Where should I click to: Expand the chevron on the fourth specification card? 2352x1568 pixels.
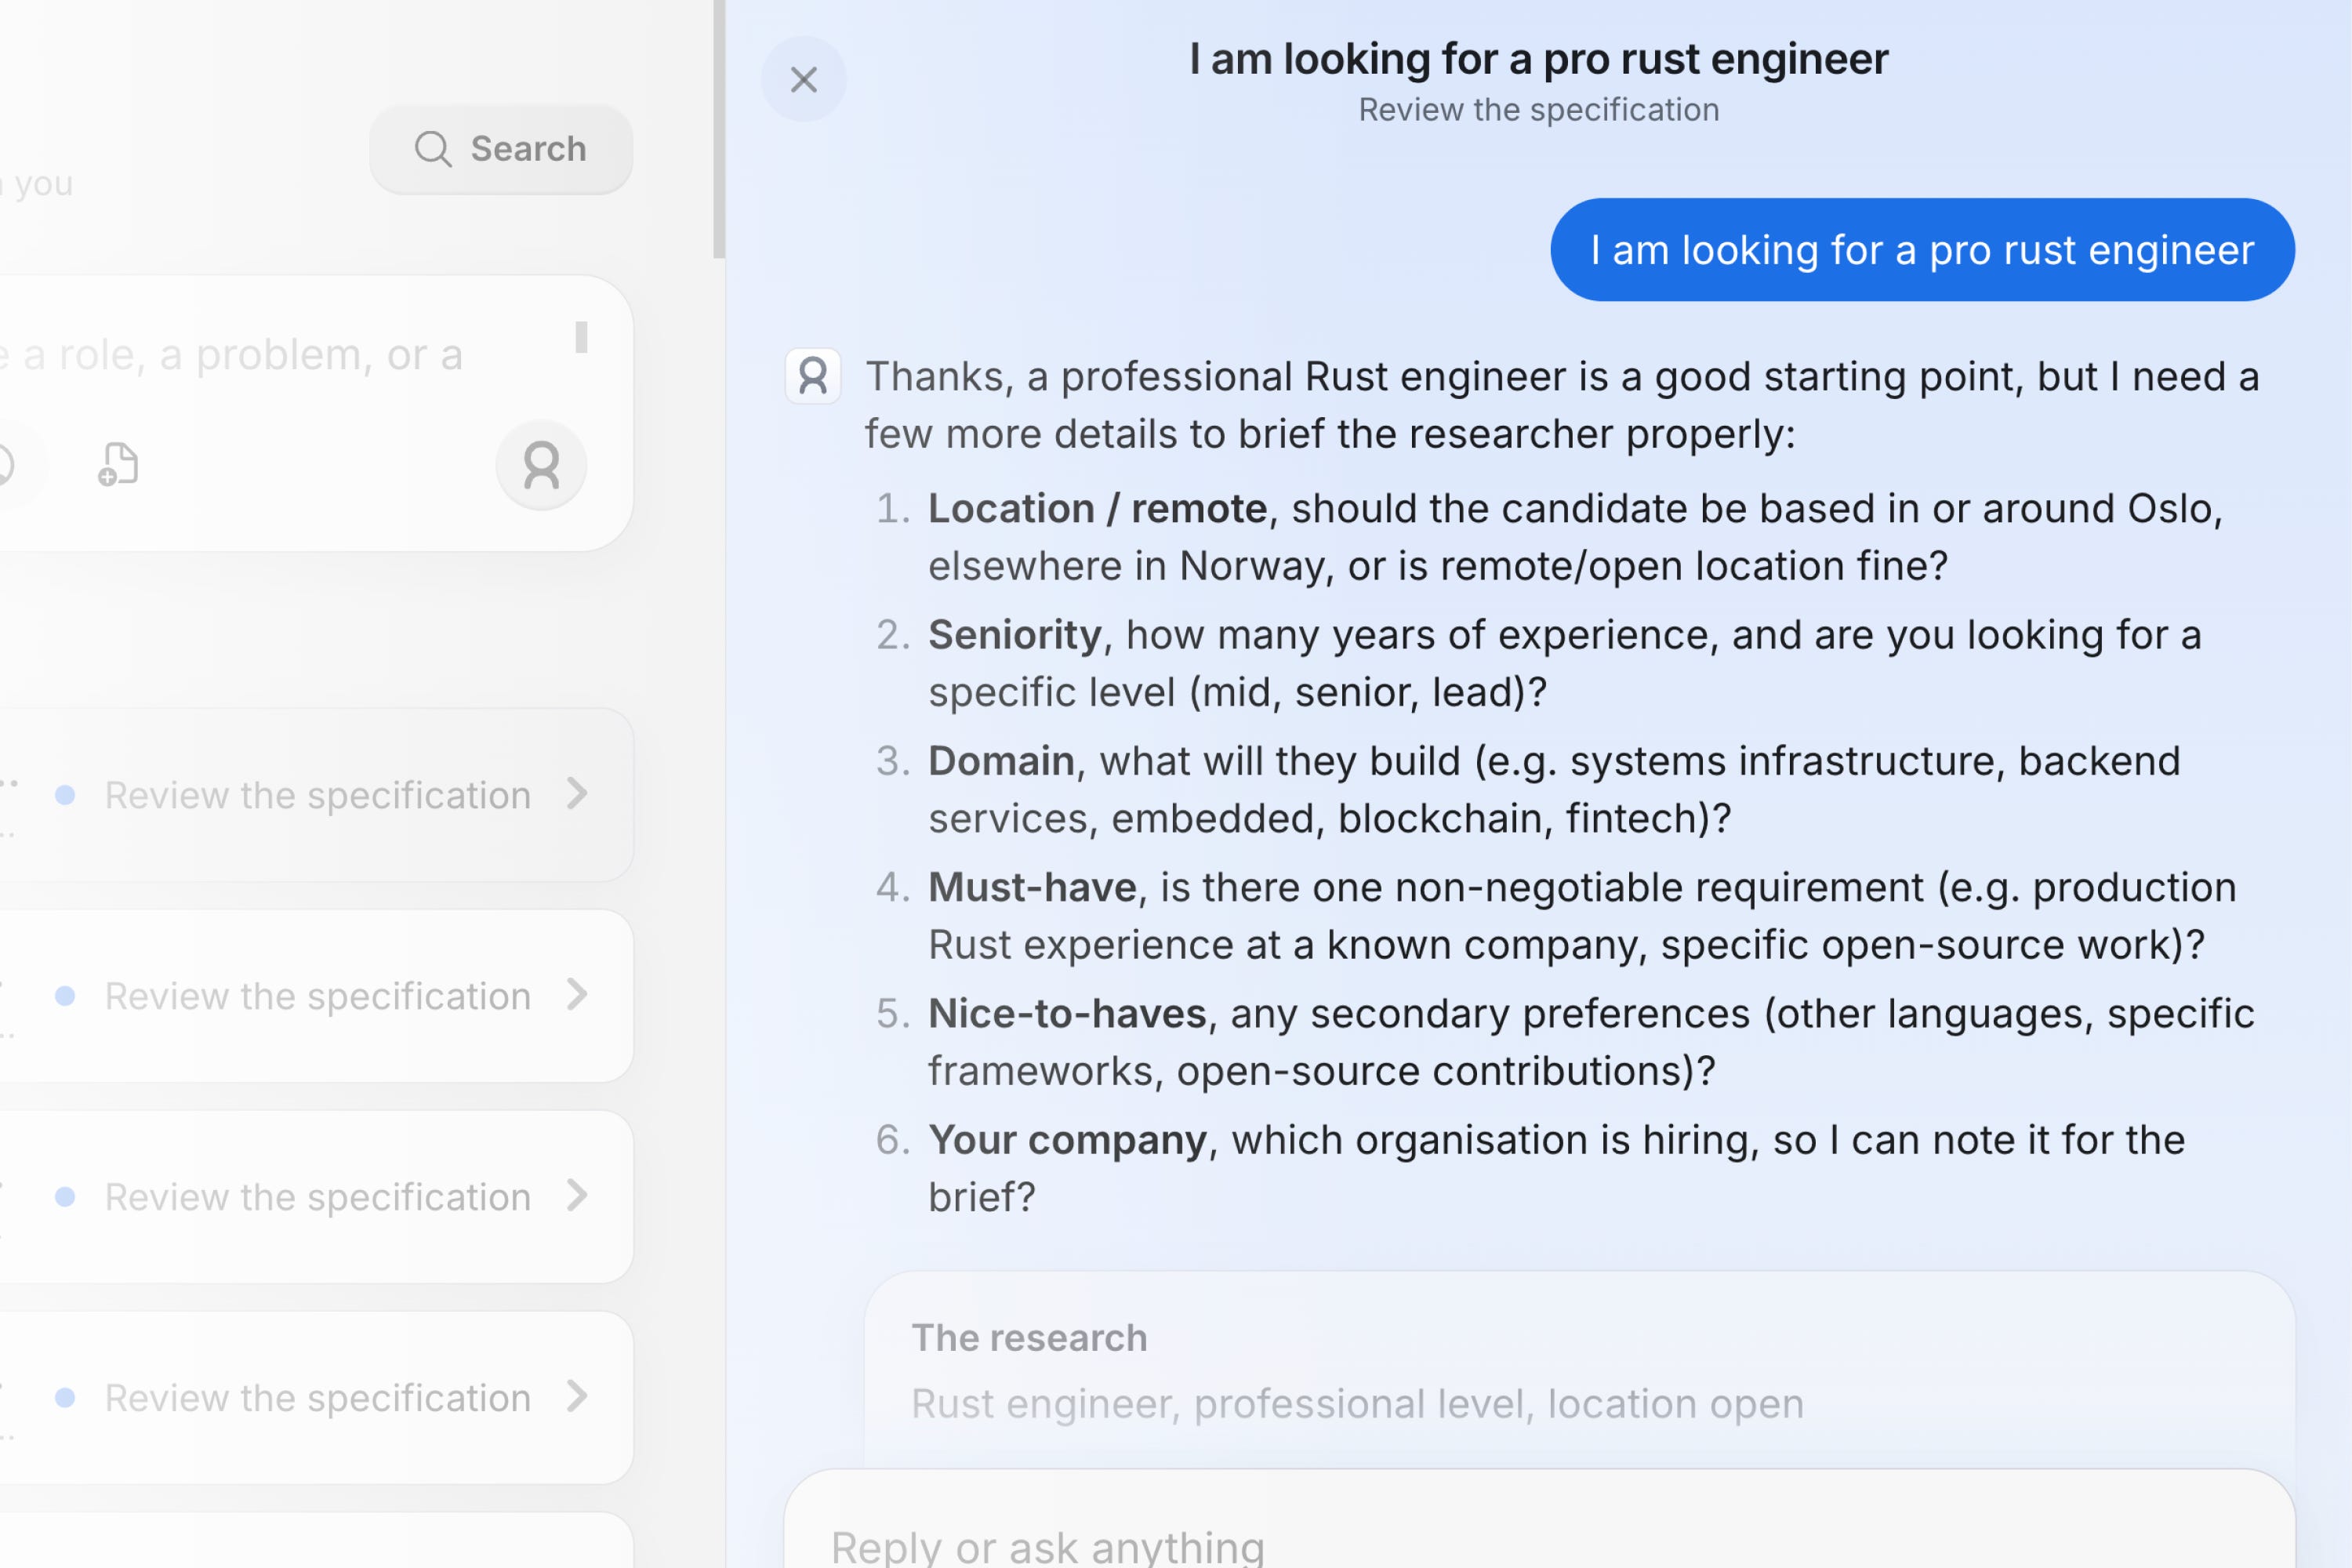click(577, 1397)
